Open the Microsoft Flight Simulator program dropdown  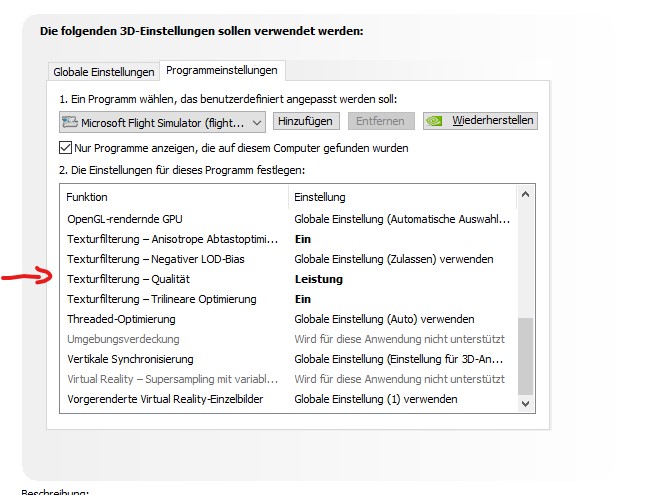coord(162,122)
